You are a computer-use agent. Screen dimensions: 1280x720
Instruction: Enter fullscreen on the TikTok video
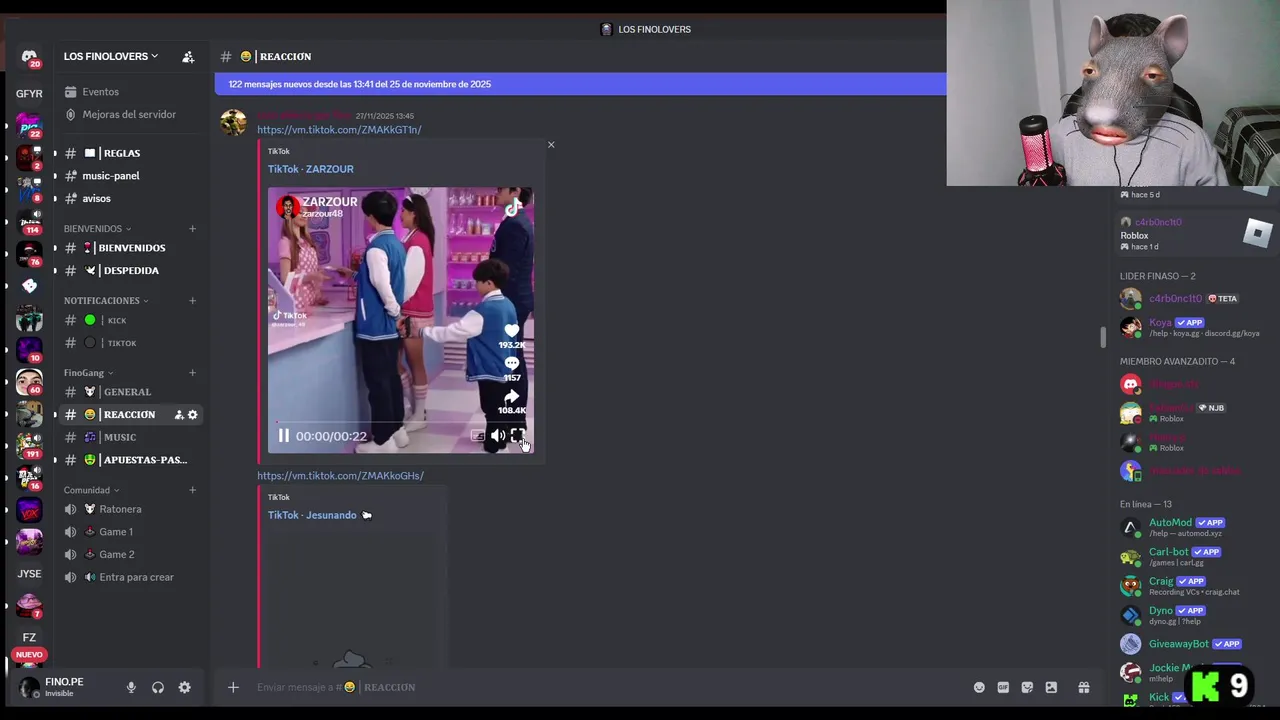coord(518,436)
